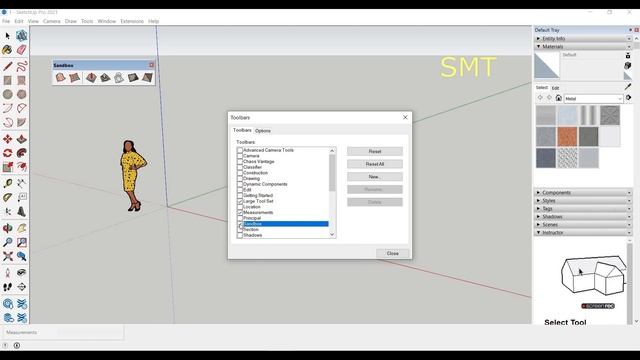The height and width of the screenshot is (360, 640).
Task: Click the toolbar list scroll down arrow
Action: [332, 235]
